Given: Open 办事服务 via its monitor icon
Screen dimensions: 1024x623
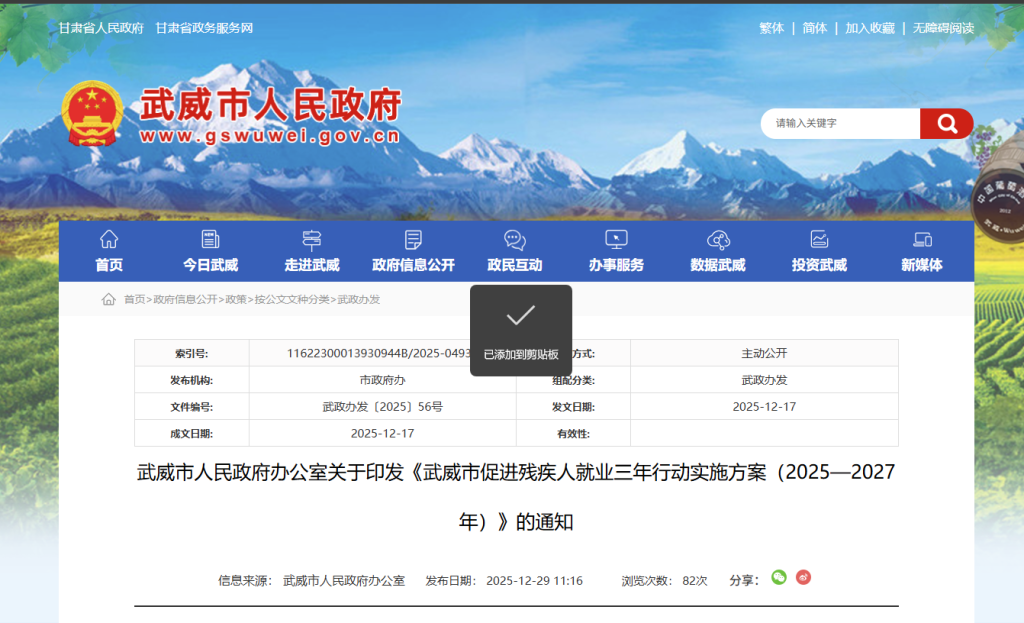Looking at the screenshot, I should click(616, 240).
